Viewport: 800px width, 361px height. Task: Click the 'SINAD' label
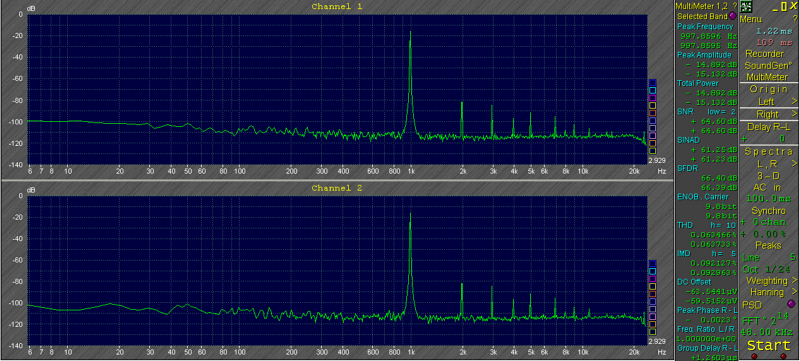pos(687,139)
